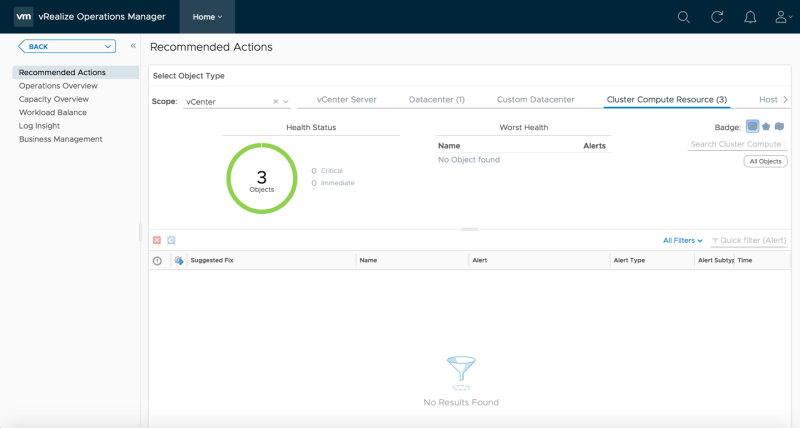Toggle the first square badge view
The height and width of the screenshot is (428, 800).
pyautogui.click(x=752, y=127)
